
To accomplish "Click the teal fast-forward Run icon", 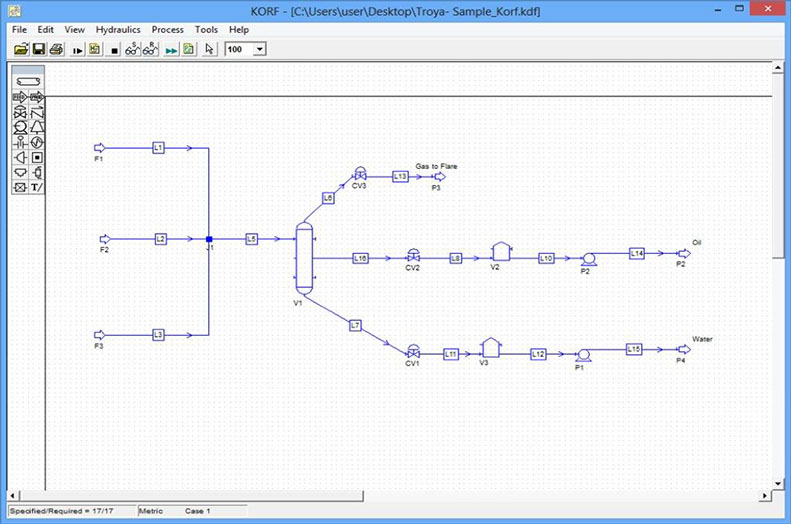I will (171, 49).
